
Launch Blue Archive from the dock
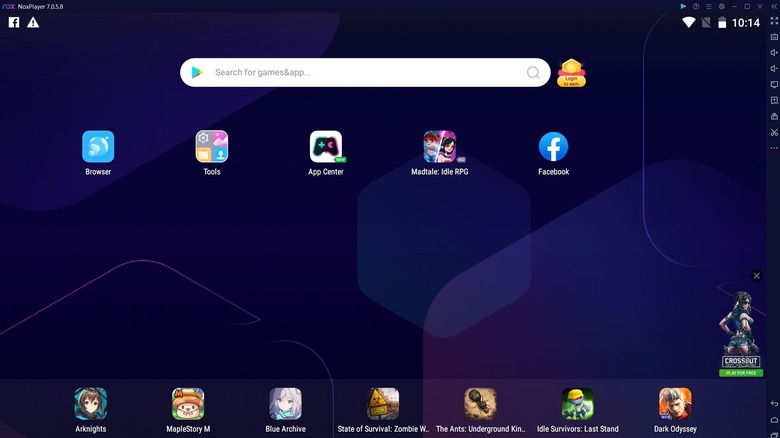tap(285, 404)
